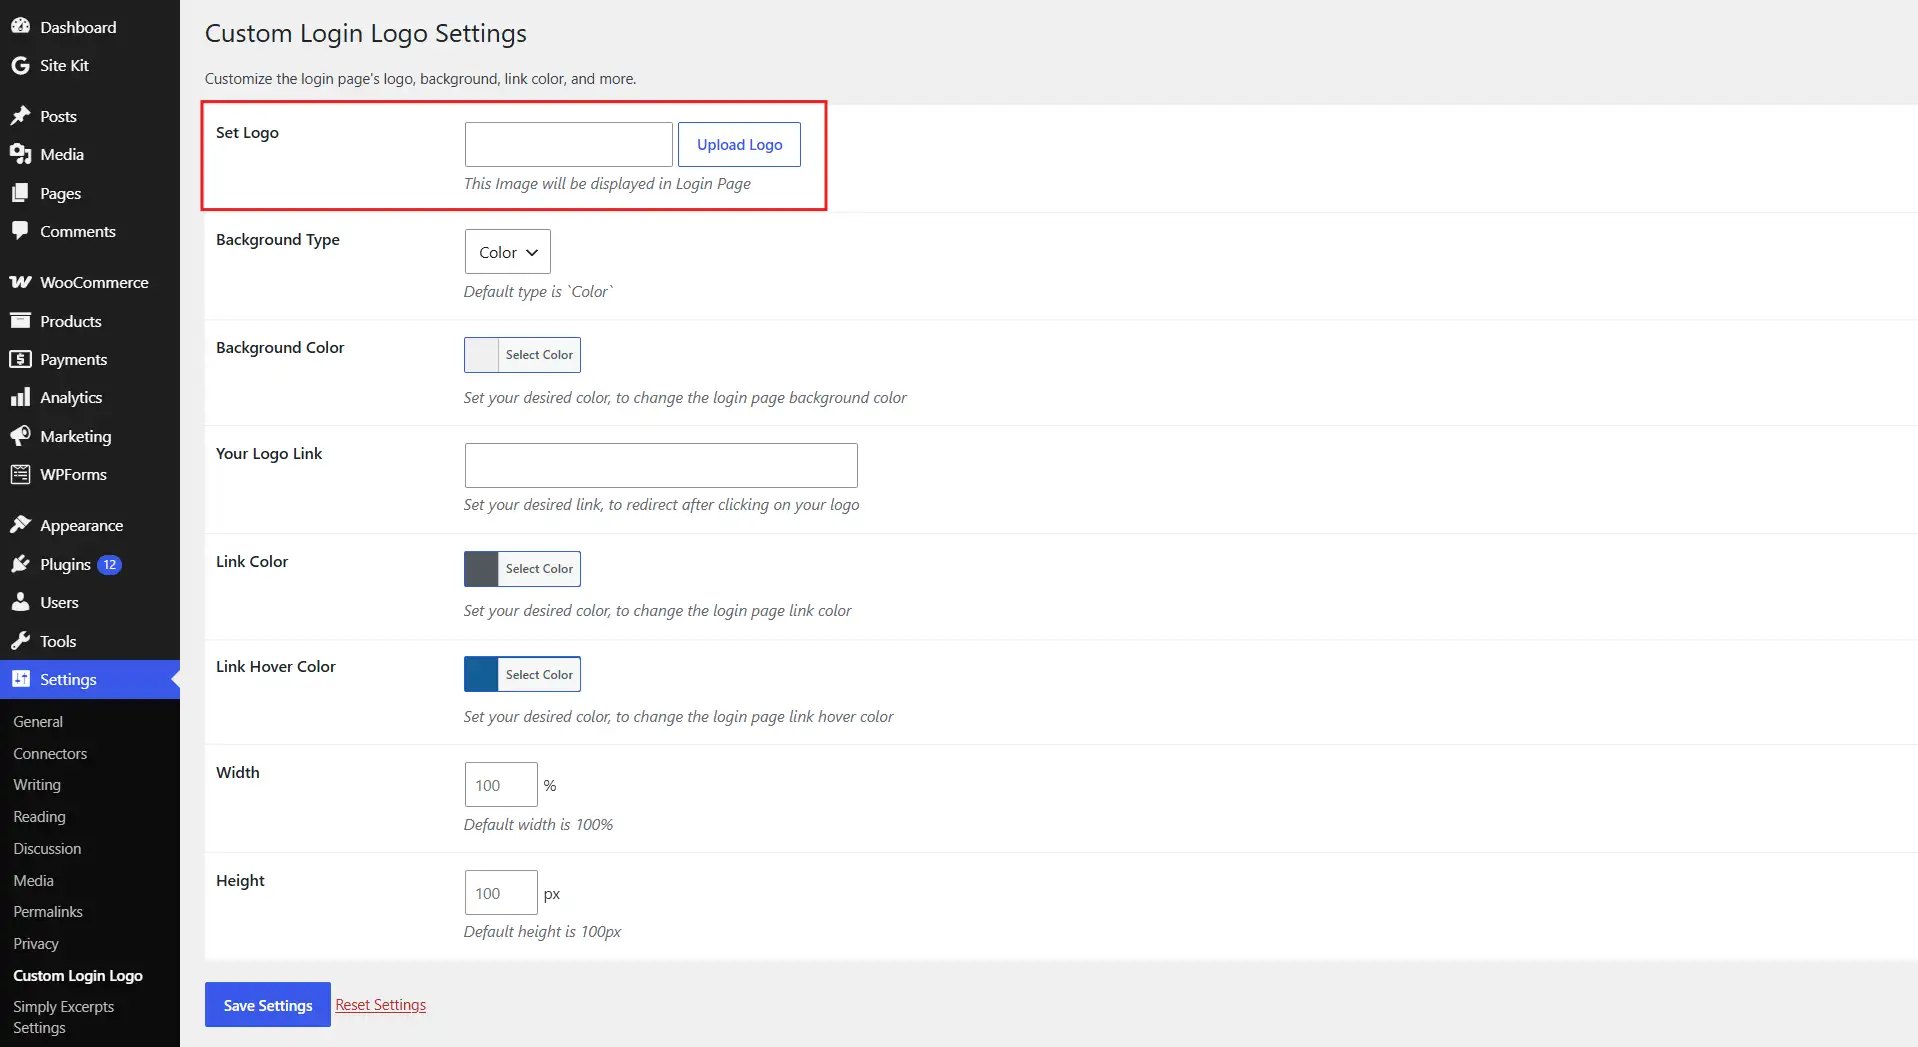Open the Plugins menu item
The width and height of the screenshot is (1918, 1047).
pyautogui.click(x=90, y=564)
